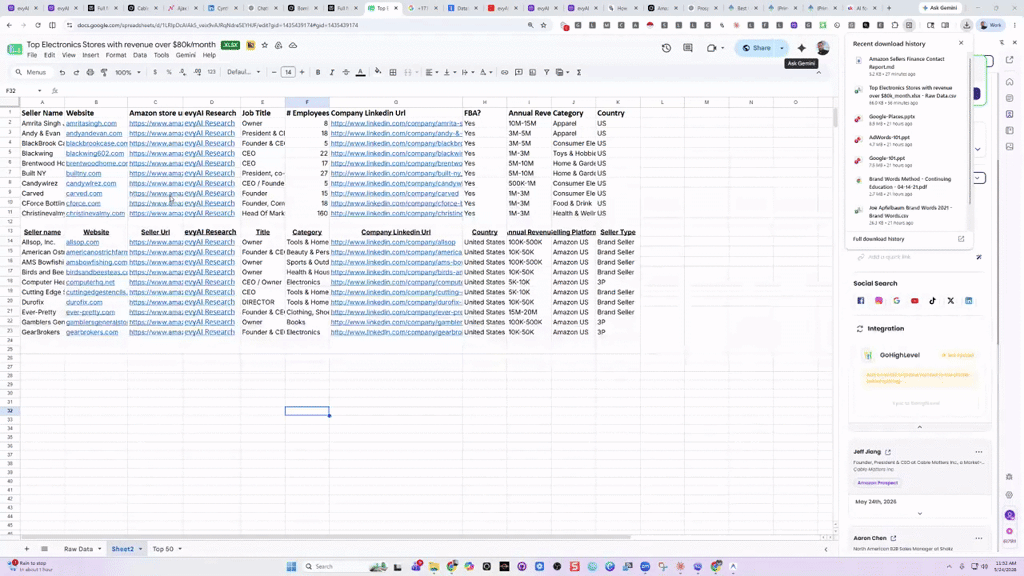Open the fill color picker

[x=377, y=72]
